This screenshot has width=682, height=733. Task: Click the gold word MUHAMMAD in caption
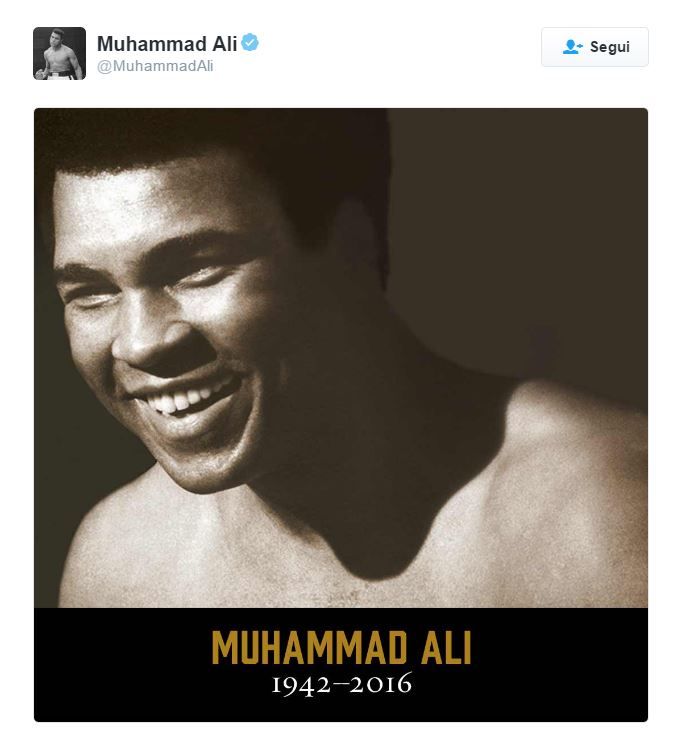point(309,648)
